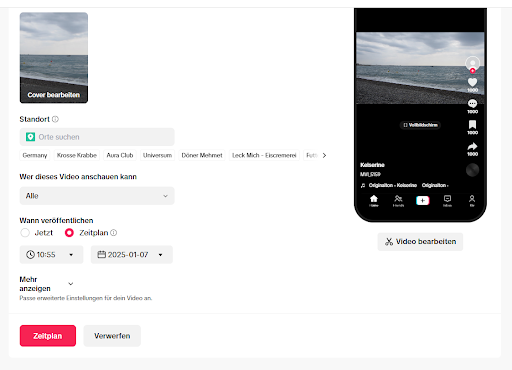Click the profile avatar icon in preview
The image size is (512, 370).
(472, 63)
